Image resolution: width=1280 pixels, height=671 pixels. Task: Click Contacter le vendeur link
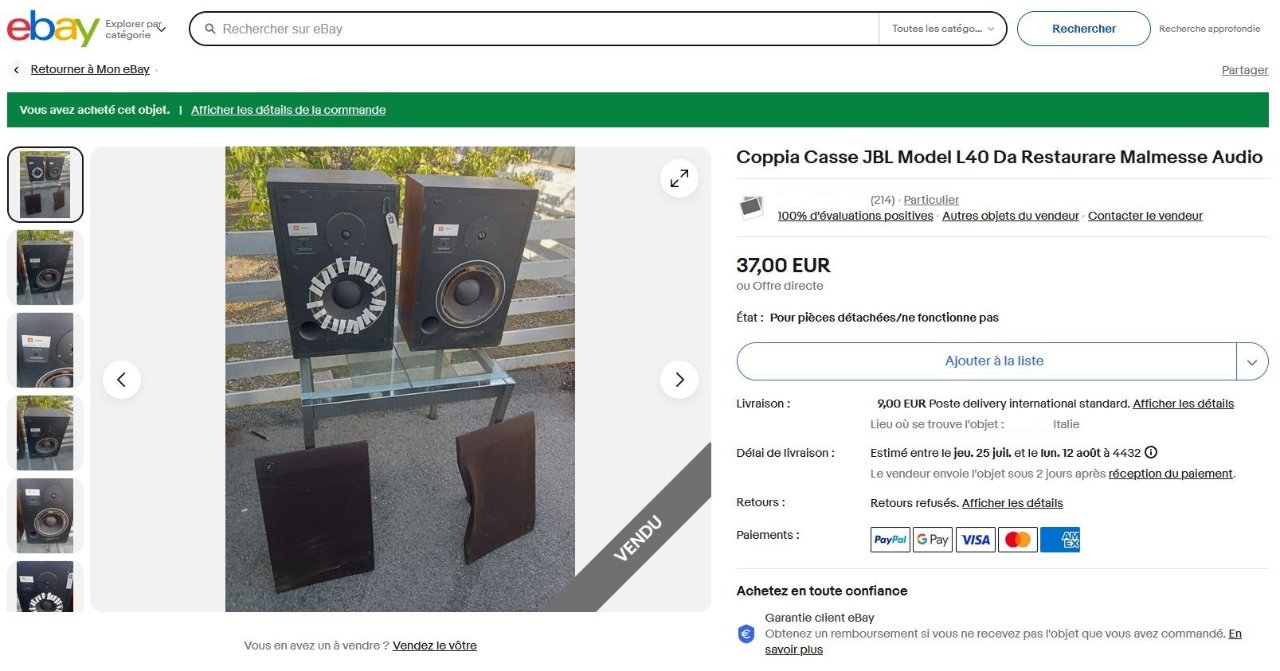pos(1145,216)
